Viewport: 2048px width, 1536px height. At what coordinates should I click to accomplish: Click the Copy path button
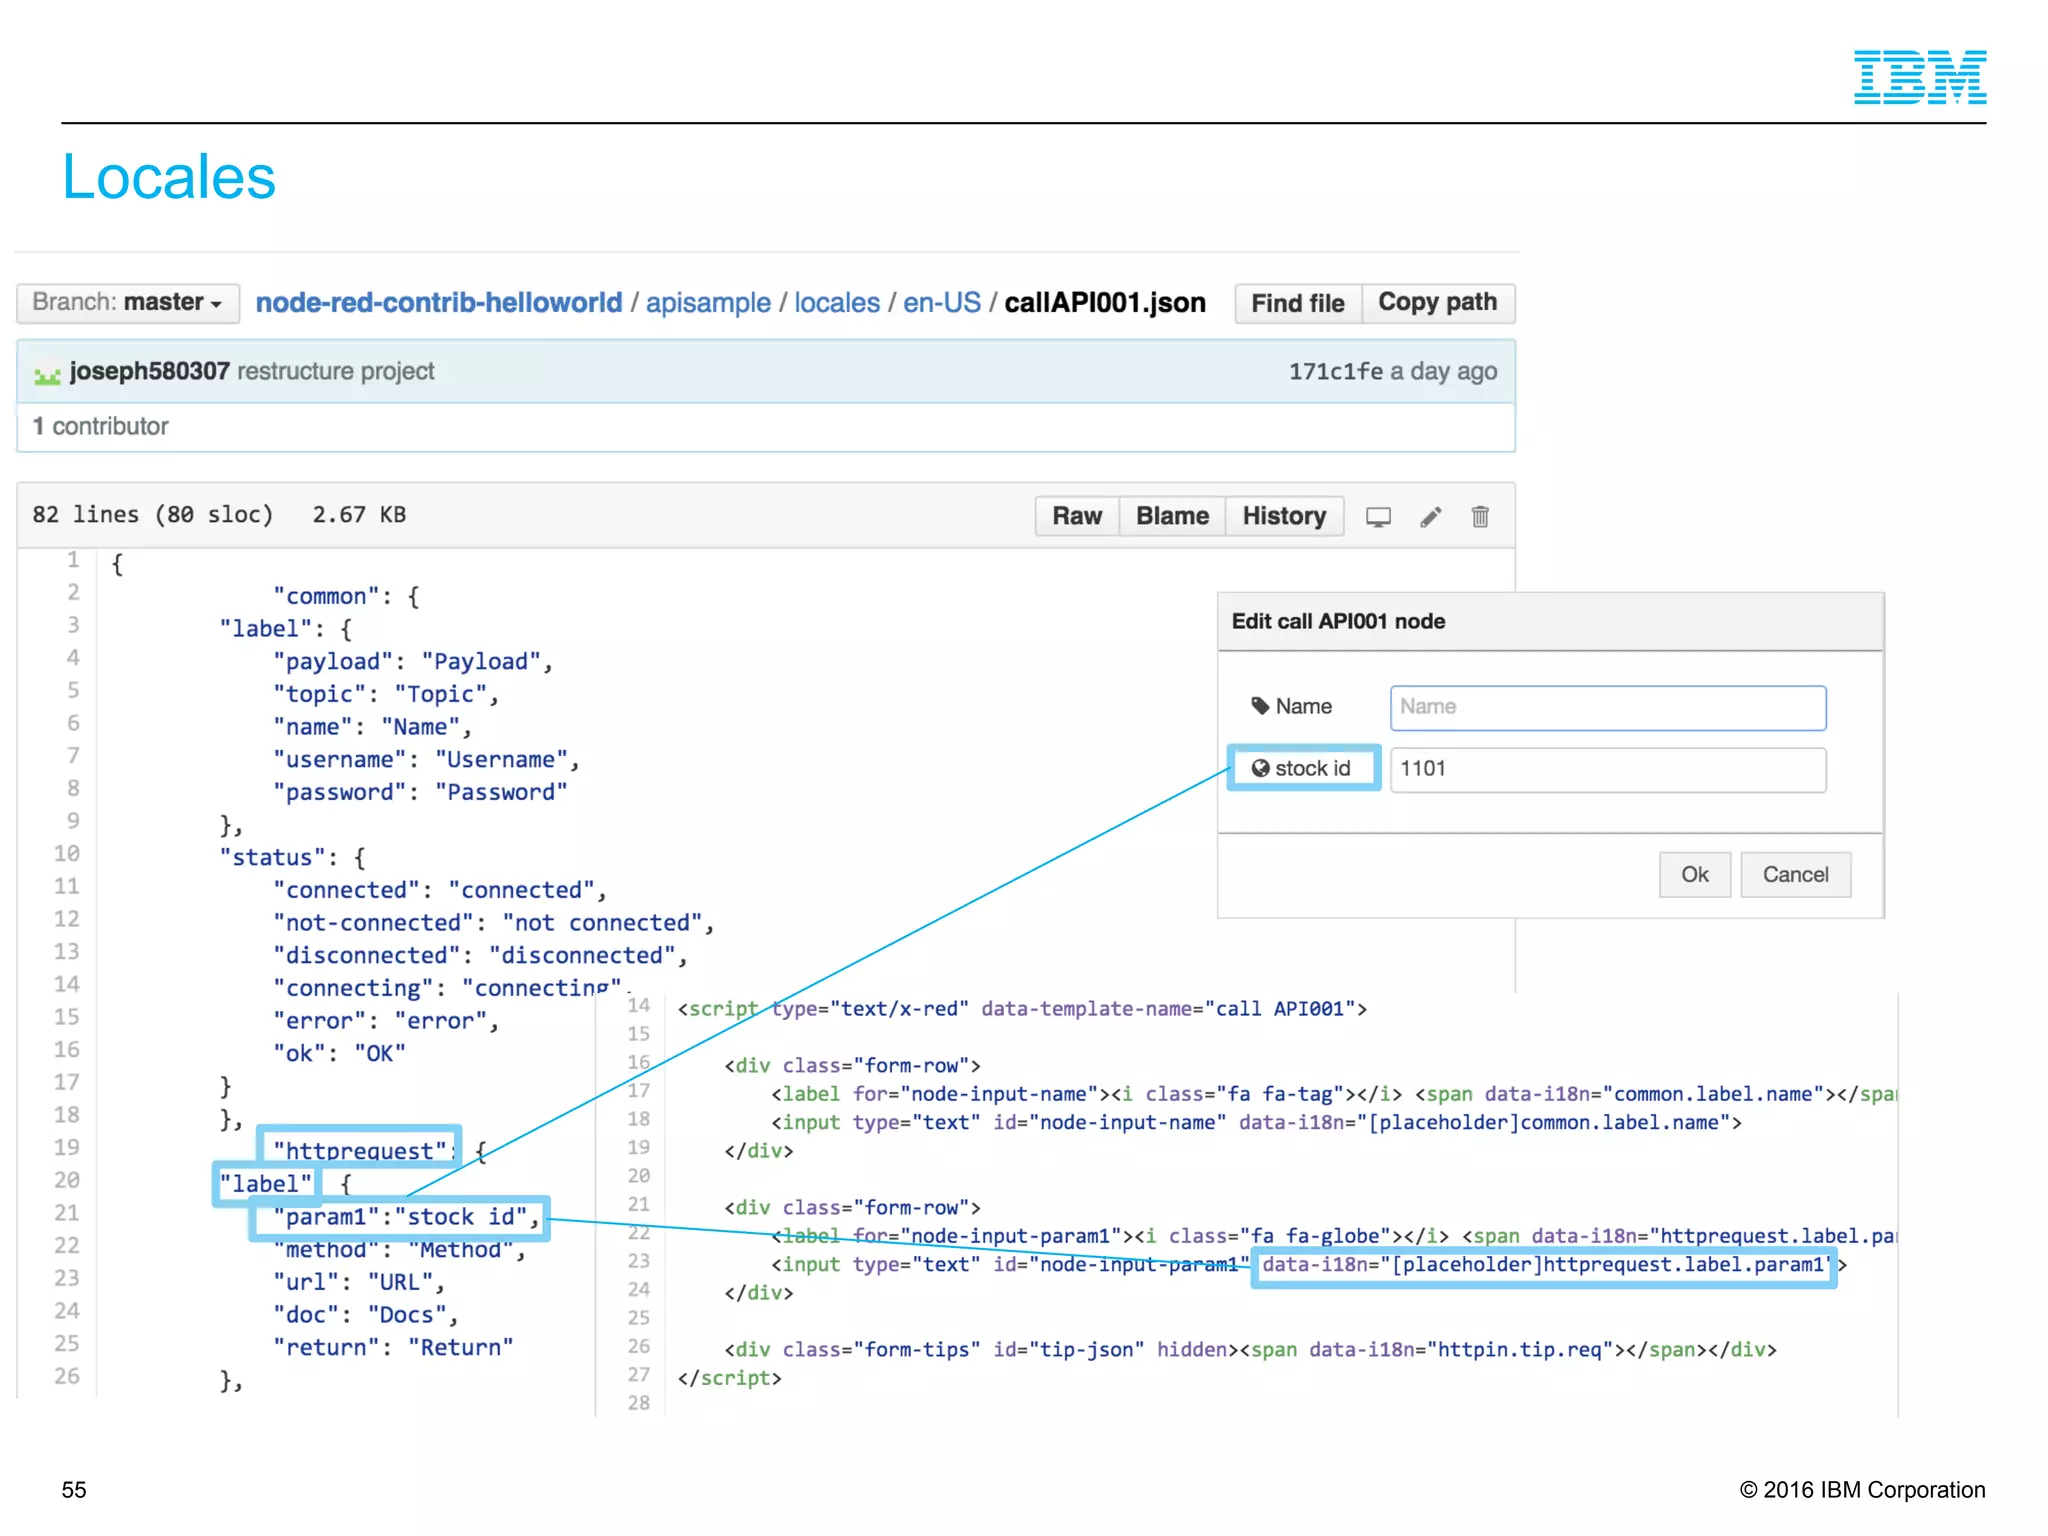pyautogui.click(x=1437, y=303)
